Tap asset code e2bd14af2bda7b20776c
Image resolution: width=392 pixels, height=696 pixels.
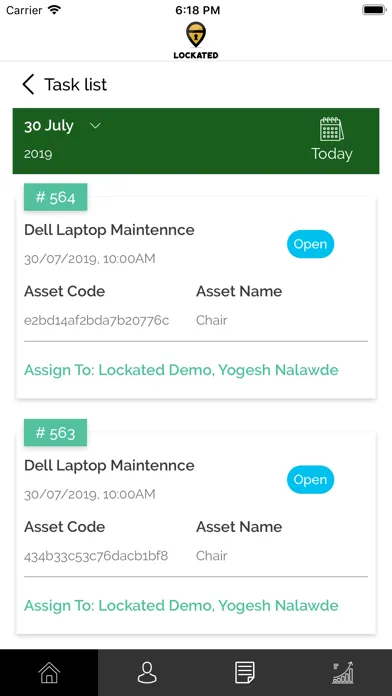[x=96, y=320]
